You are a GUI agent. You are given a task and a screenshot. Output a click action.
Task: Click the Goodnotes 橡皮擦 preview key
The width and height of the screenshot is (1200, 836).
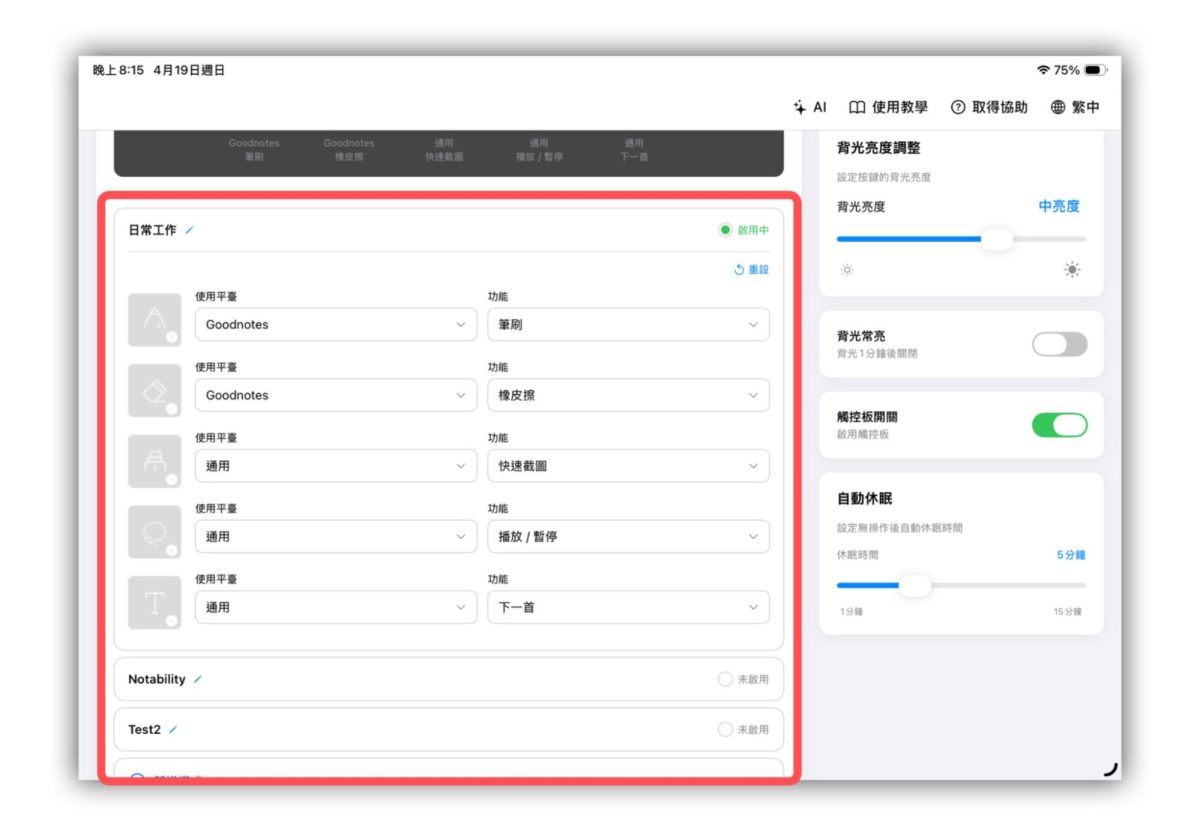click(x=349, y=149)
